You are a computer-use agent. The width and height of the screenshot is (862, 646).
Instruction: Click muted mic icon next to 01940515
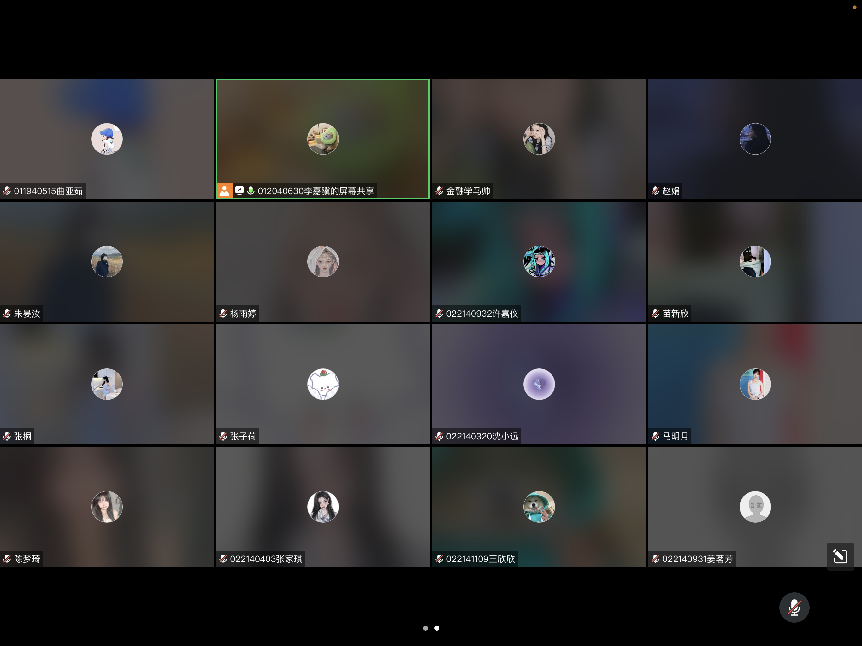(7, 190)
